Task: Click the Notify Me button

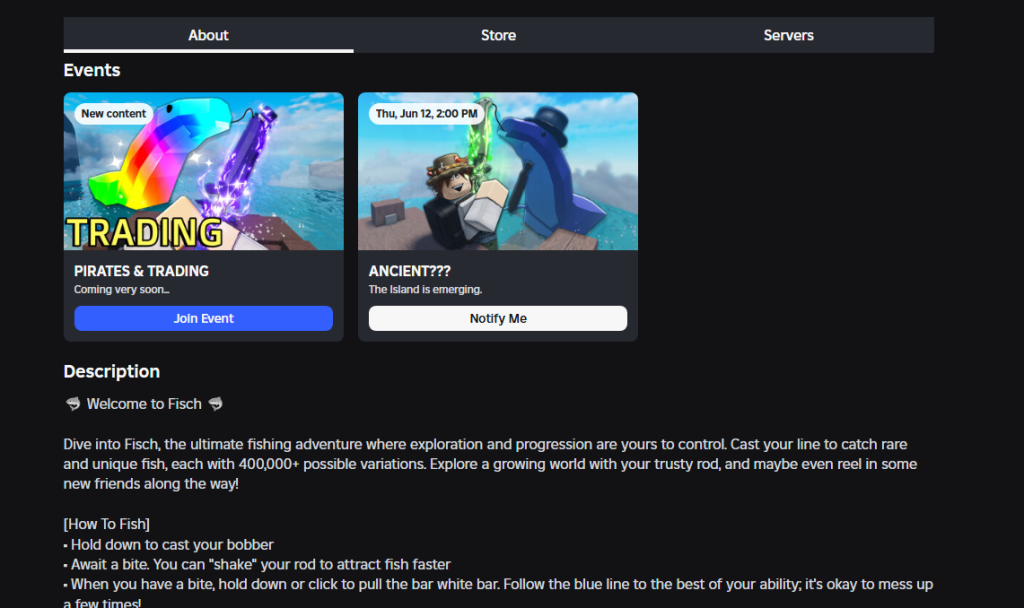Action: click(x=498, y=319)
